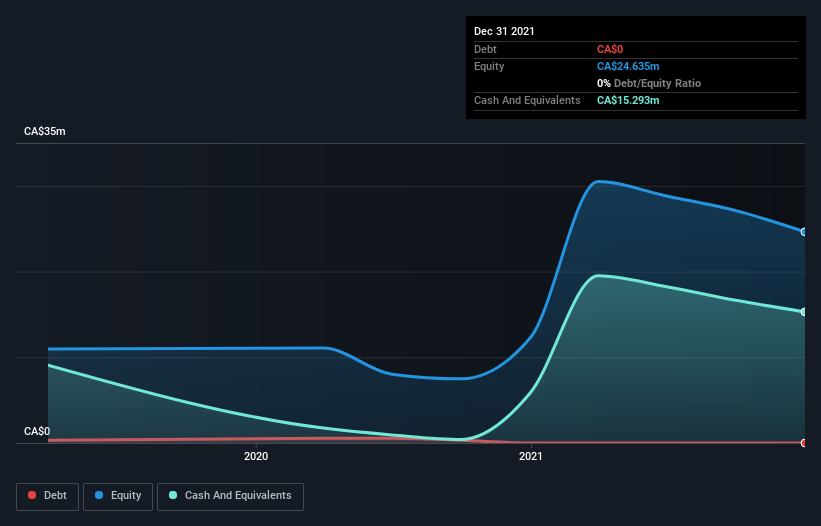The height and width of the screenshot is (526, 821).
Task: Click the CA$24.635m equity value in the tooltip
Action: tap(628, 66)
